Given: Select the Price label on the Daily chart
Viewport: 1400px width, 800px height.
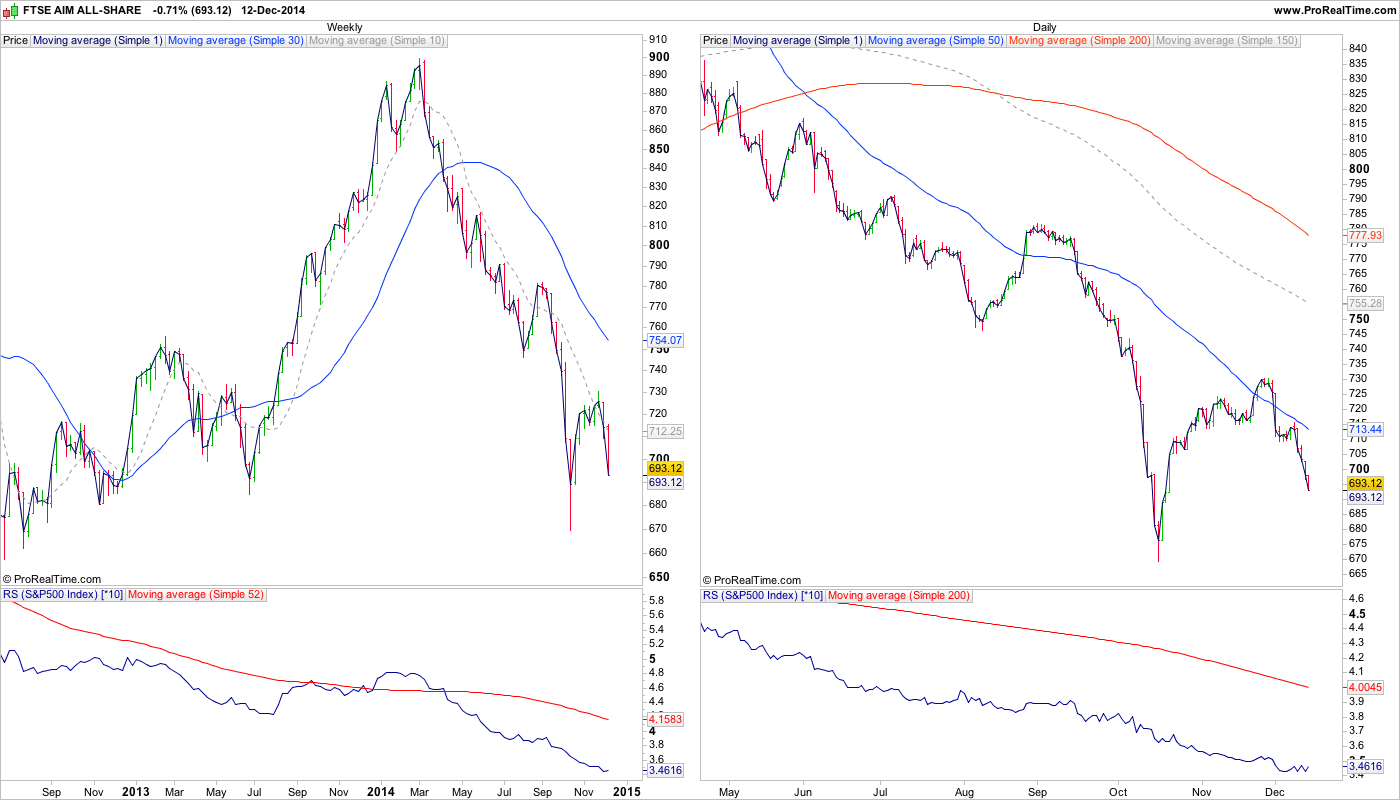Looking at the screenshot, I should pyautogui.click(x=716, y=41).
